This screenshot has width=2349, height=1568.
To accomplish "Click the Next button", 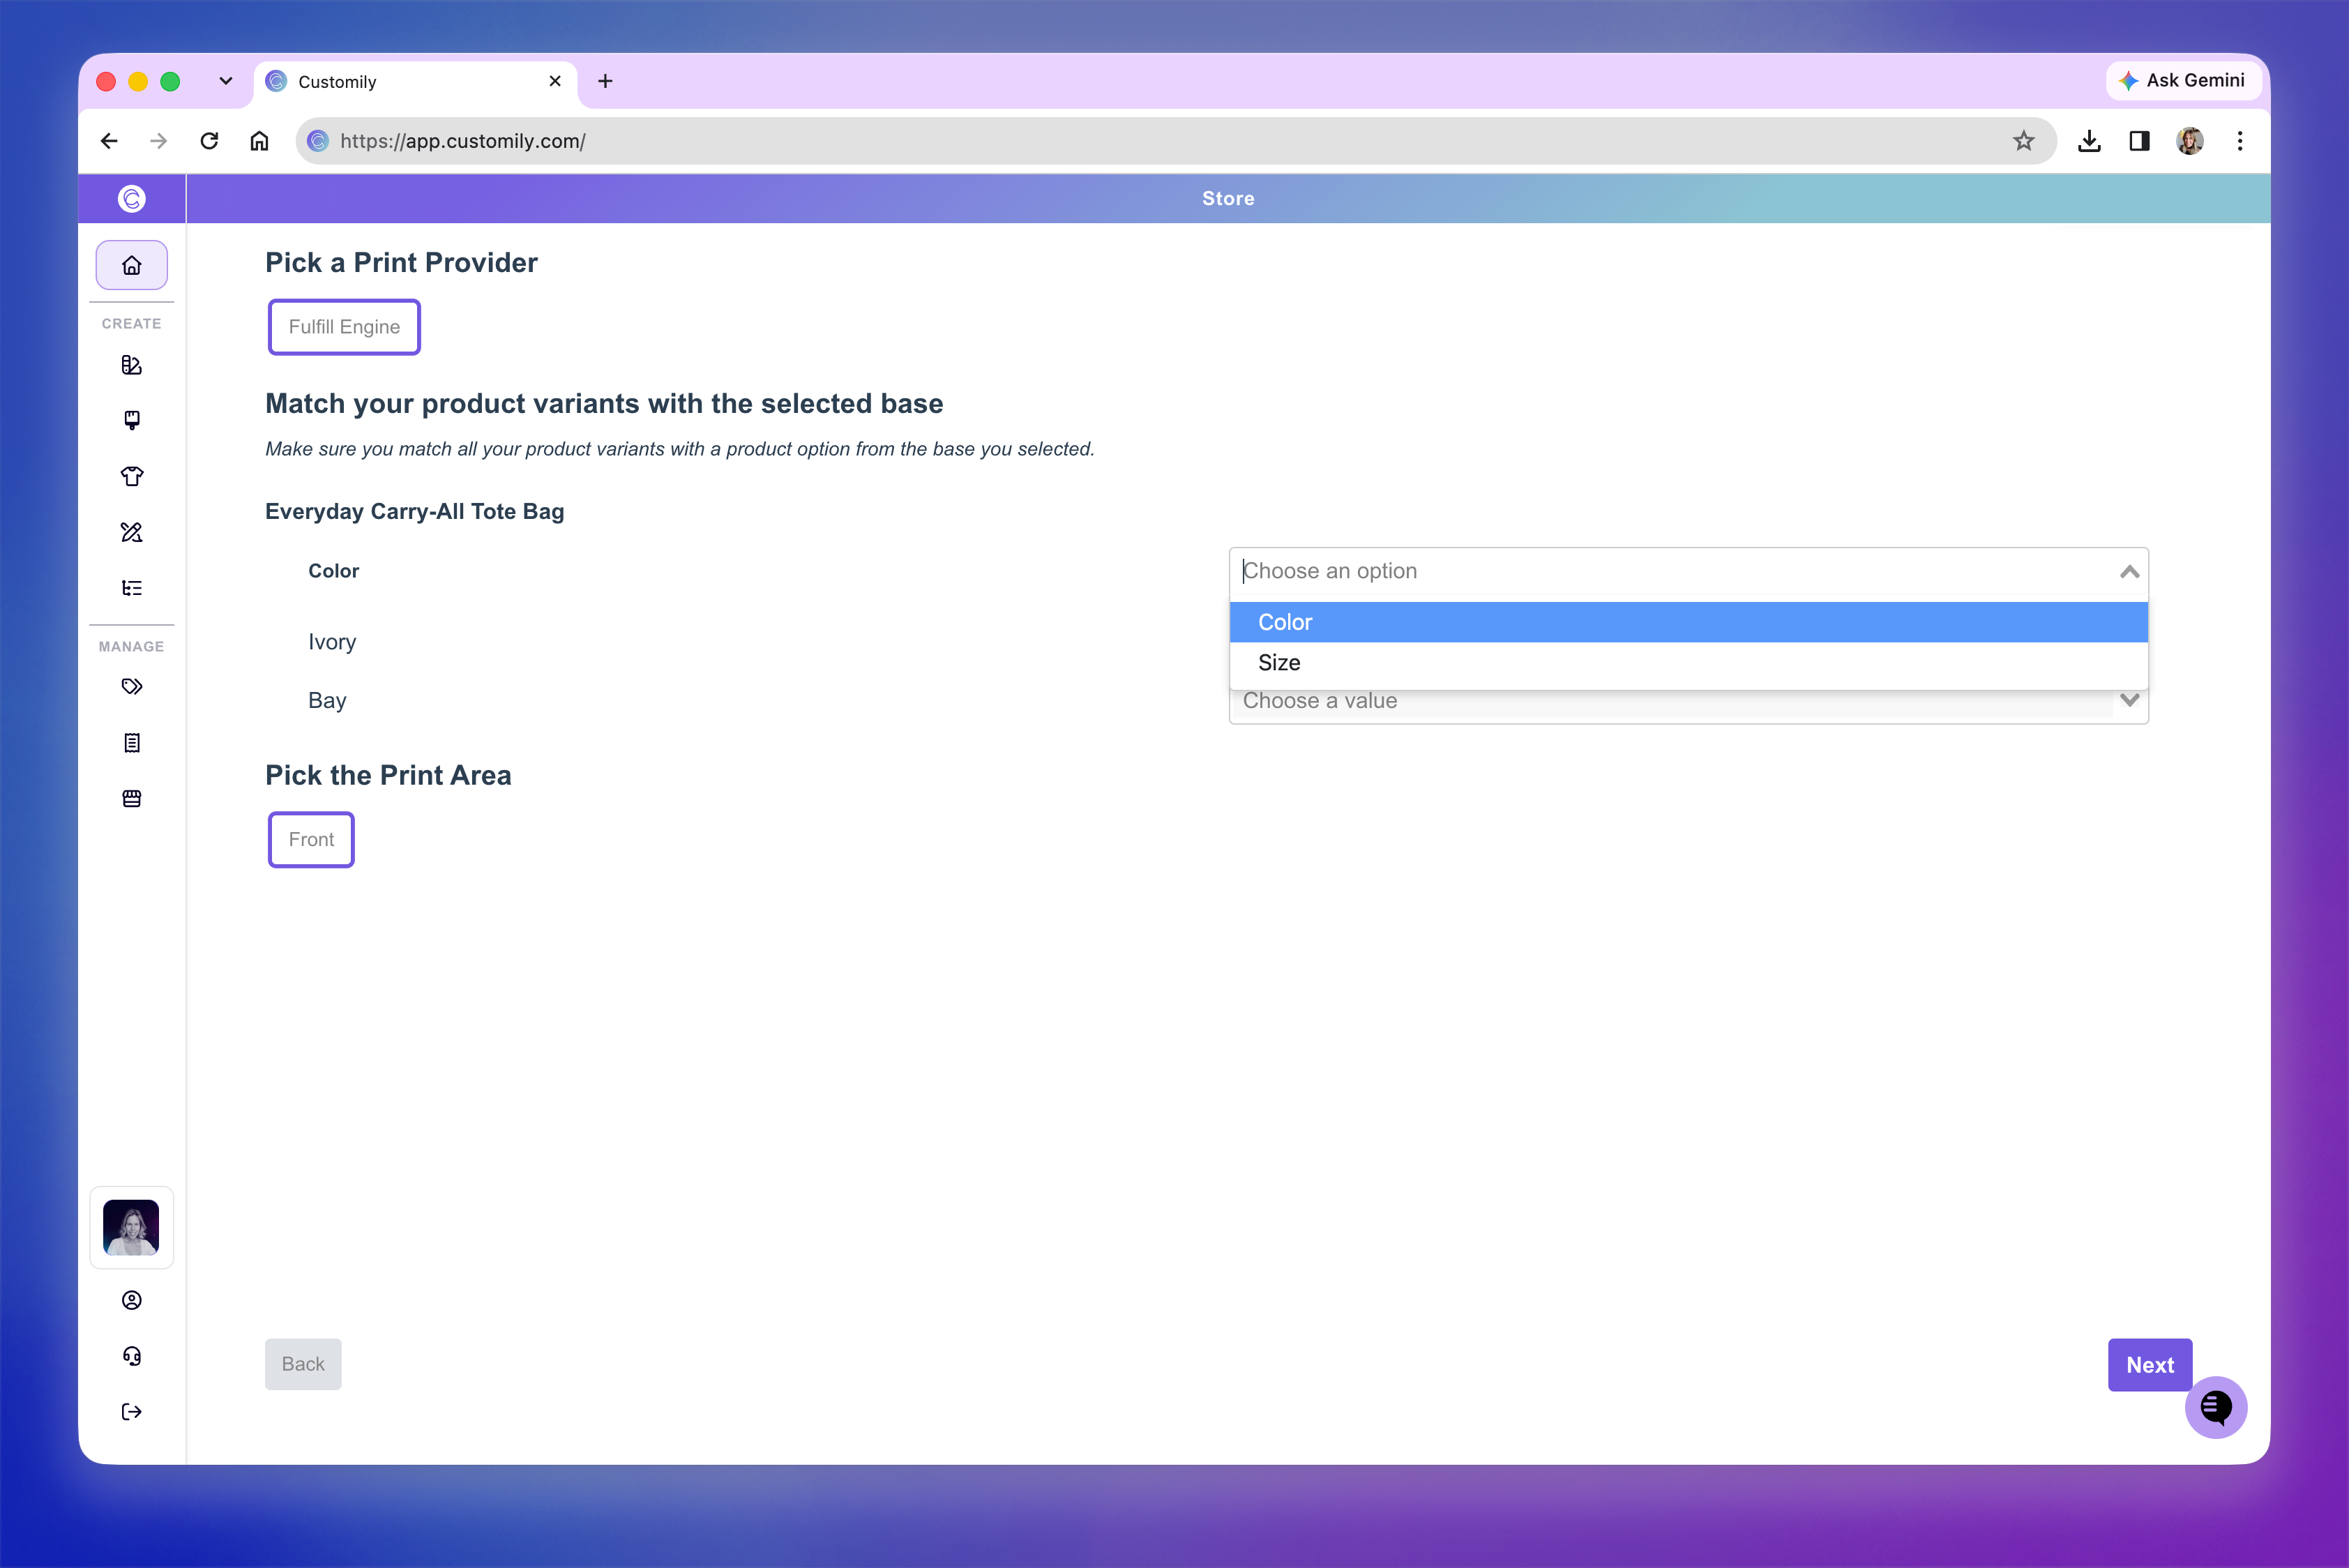I will (x=2150, y=1365).
